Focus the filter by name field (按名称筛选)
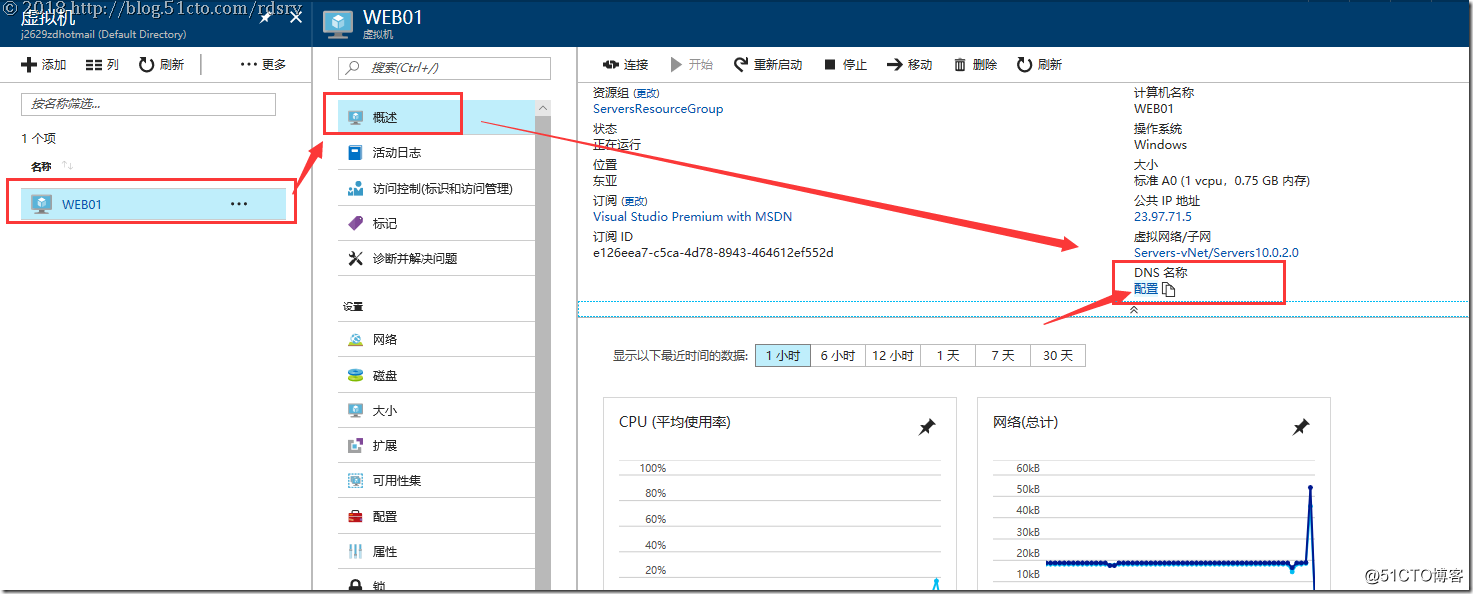Viewport: 1473px width, 594px height. [148, 104]
